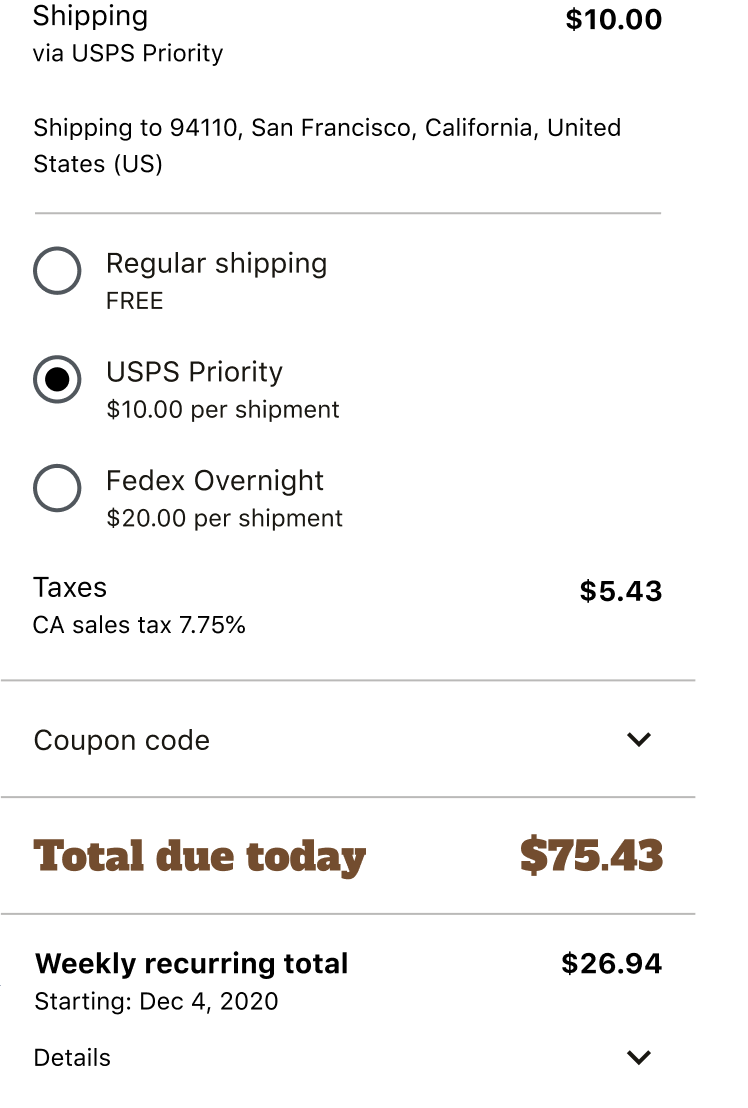Click the Shipping heading
The width and height of the screenshot is (748, 1108).
pyautogui.click(x=90, y=17)
